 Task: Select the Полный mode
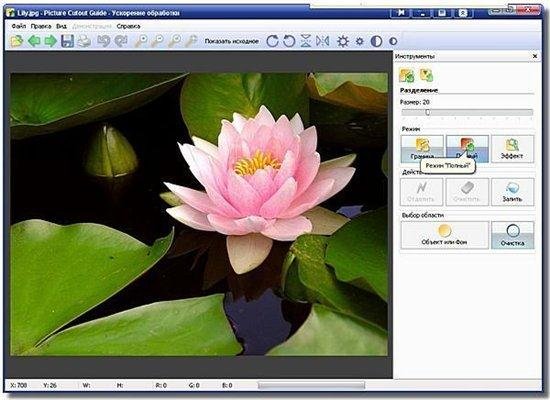pos(467,149)
